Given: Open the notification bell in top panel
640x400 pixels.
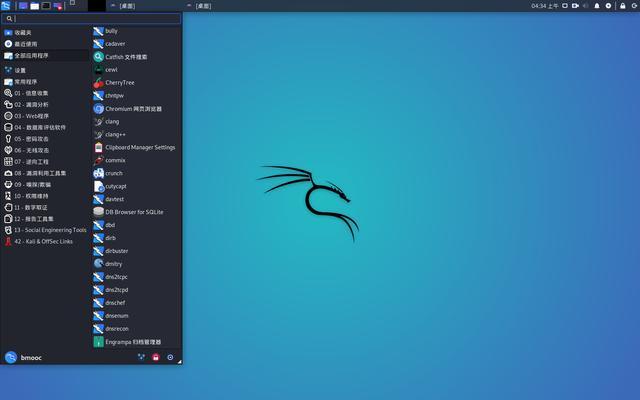Looking at the screenshot, I should coord(598,6).
